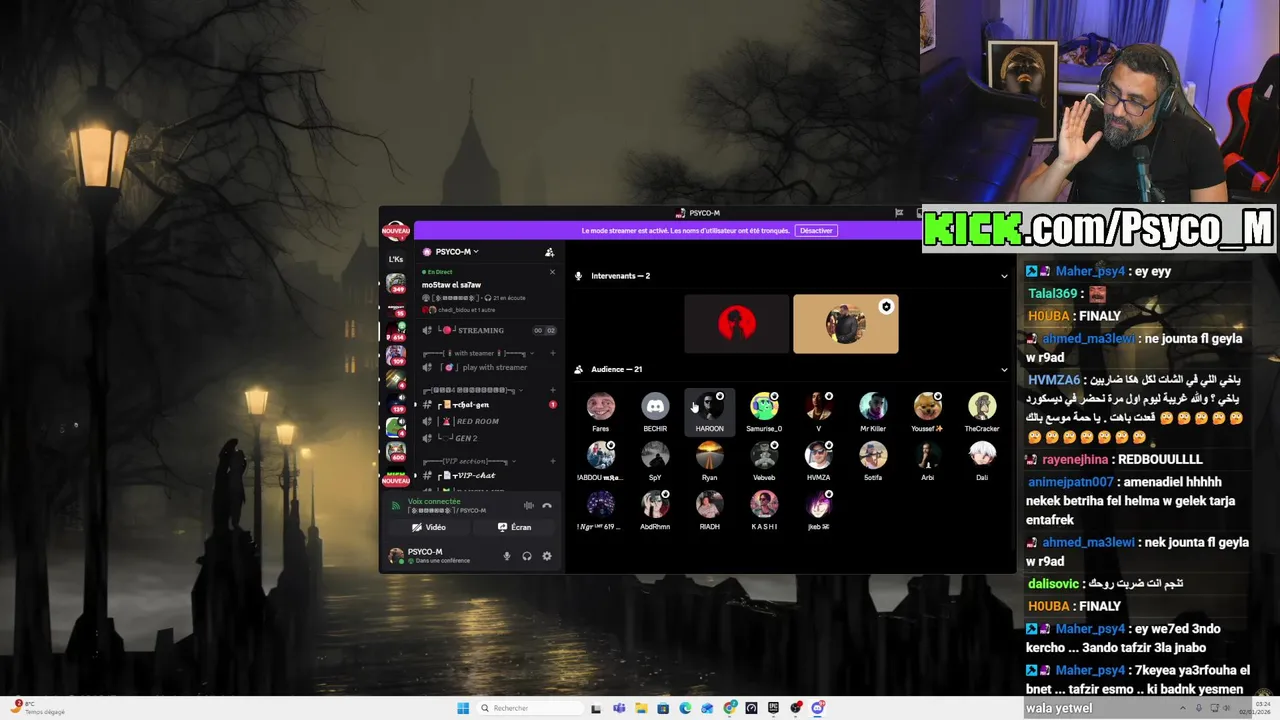Click Désactiver to turn off streamer mode
1280x720 pixels.
click(x=816, y=231)
